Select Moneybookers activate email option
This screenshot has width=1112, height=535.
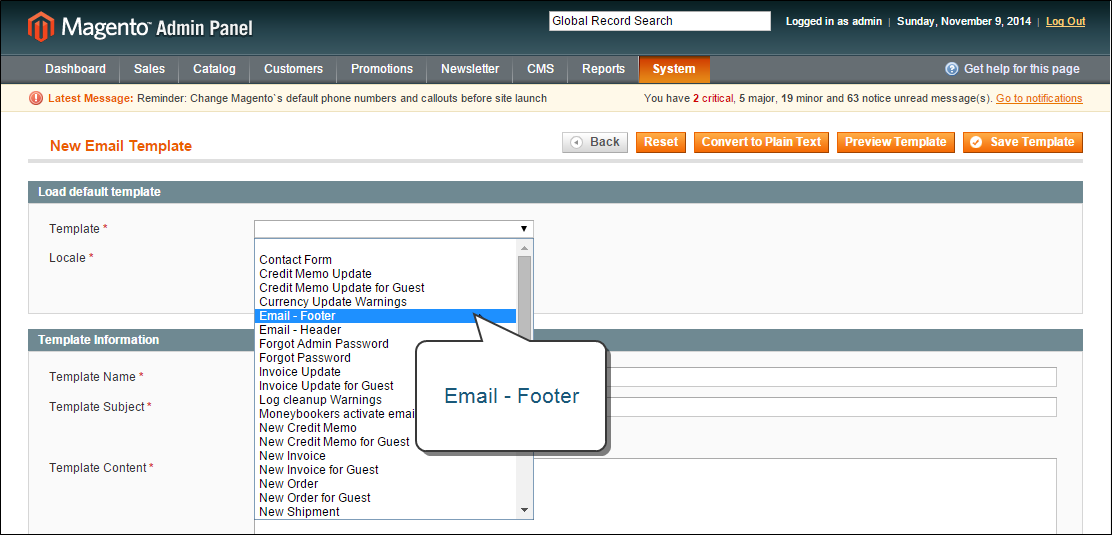click(337, 414)
